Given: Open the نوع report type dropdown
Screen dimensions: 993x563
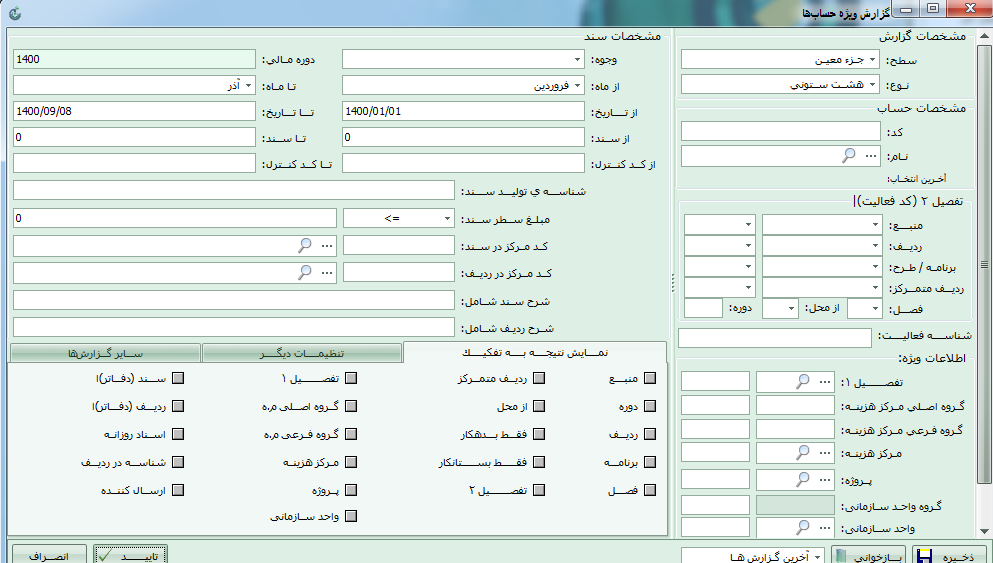Looking at the screenshot, I should click(873, 84).
